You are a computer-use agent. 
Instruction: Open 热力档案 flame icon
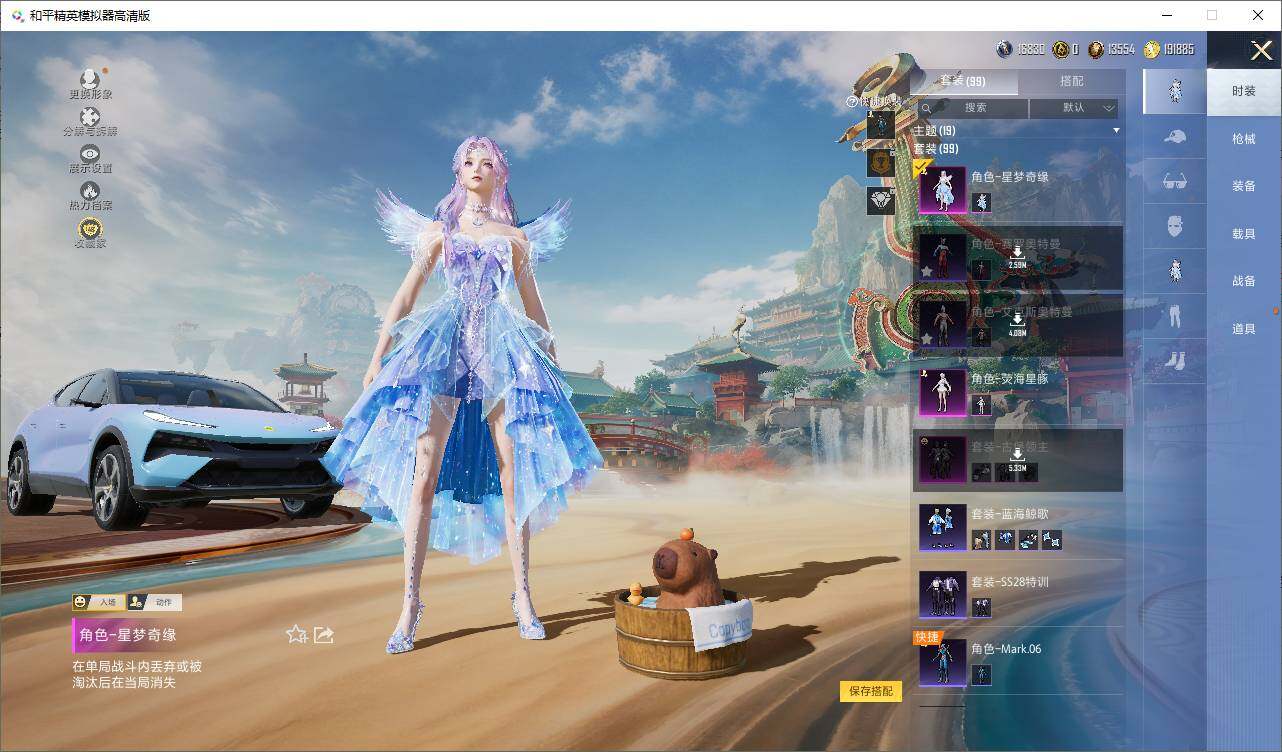90,190
